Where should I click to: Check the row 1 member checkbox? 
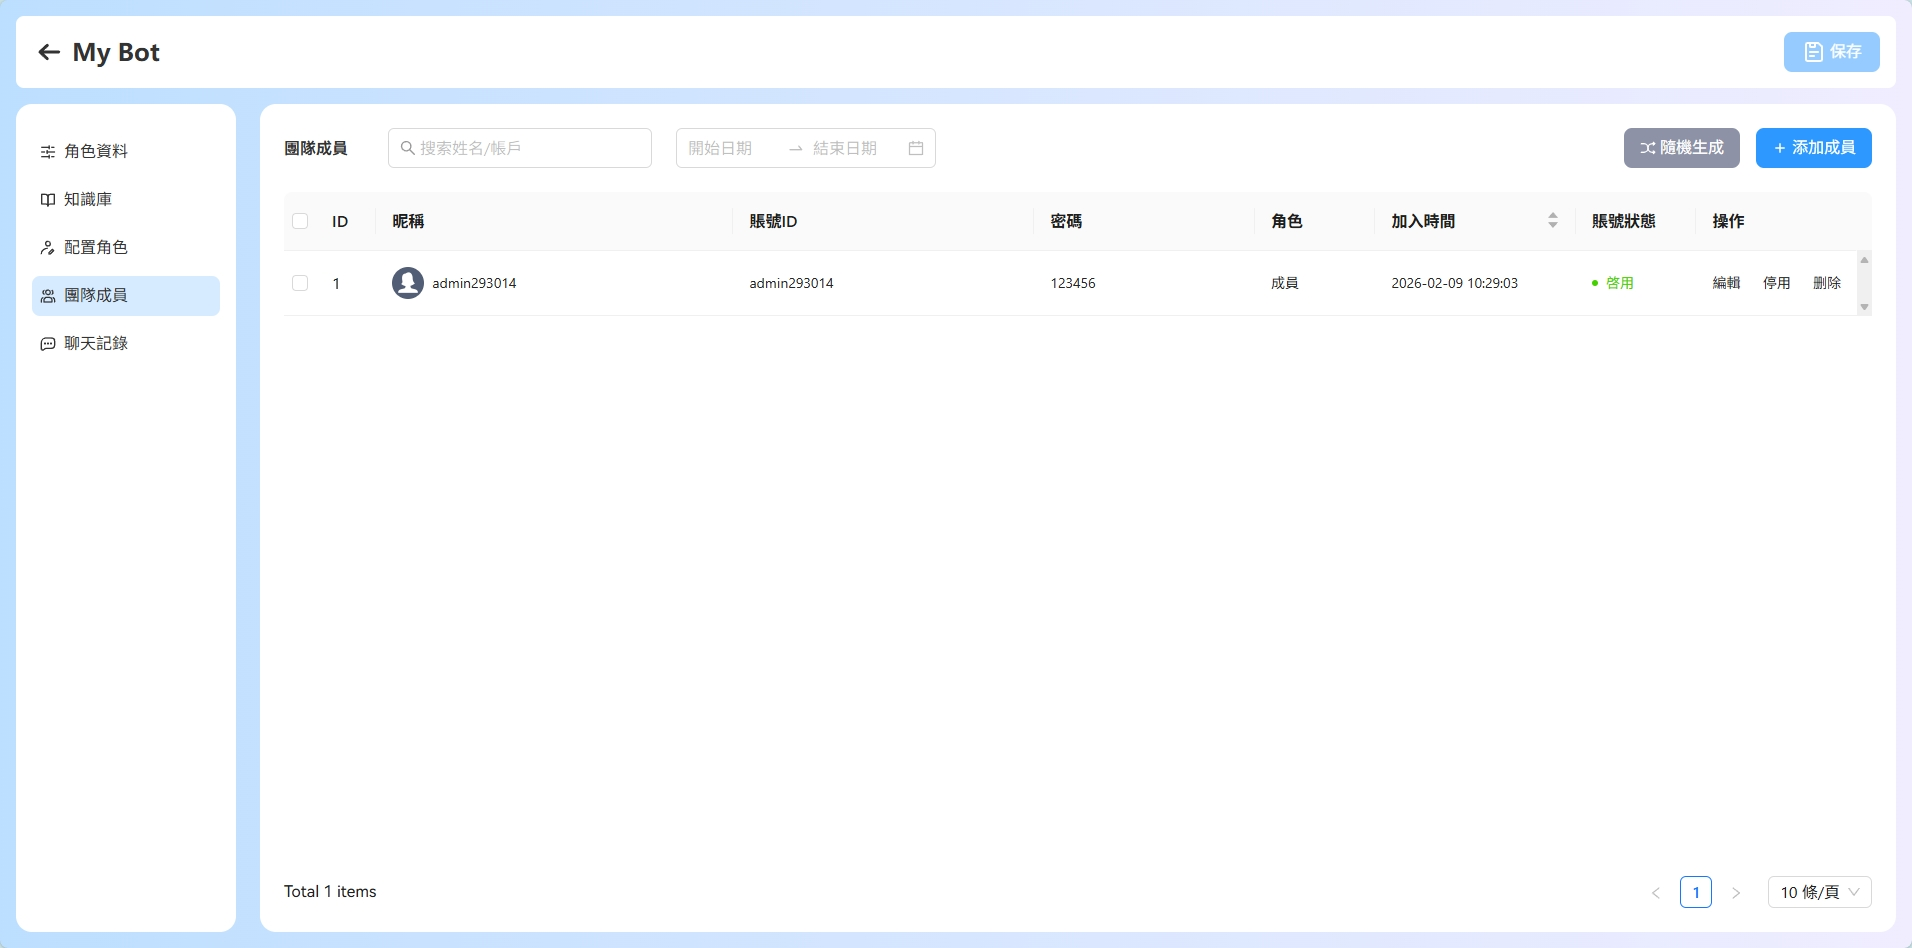pos(300,283)
